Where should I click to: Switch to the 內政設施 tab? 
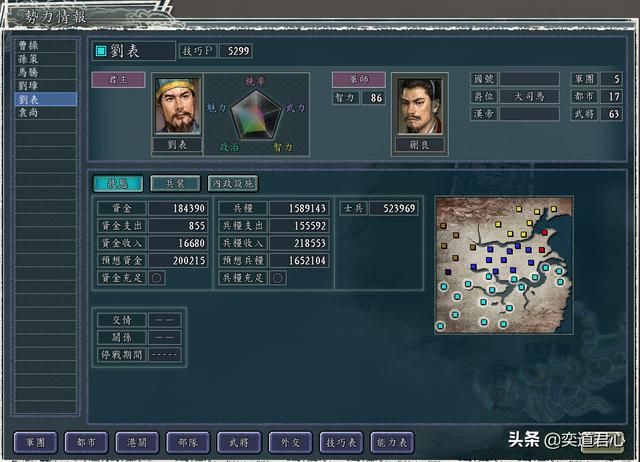coord(233,184)
